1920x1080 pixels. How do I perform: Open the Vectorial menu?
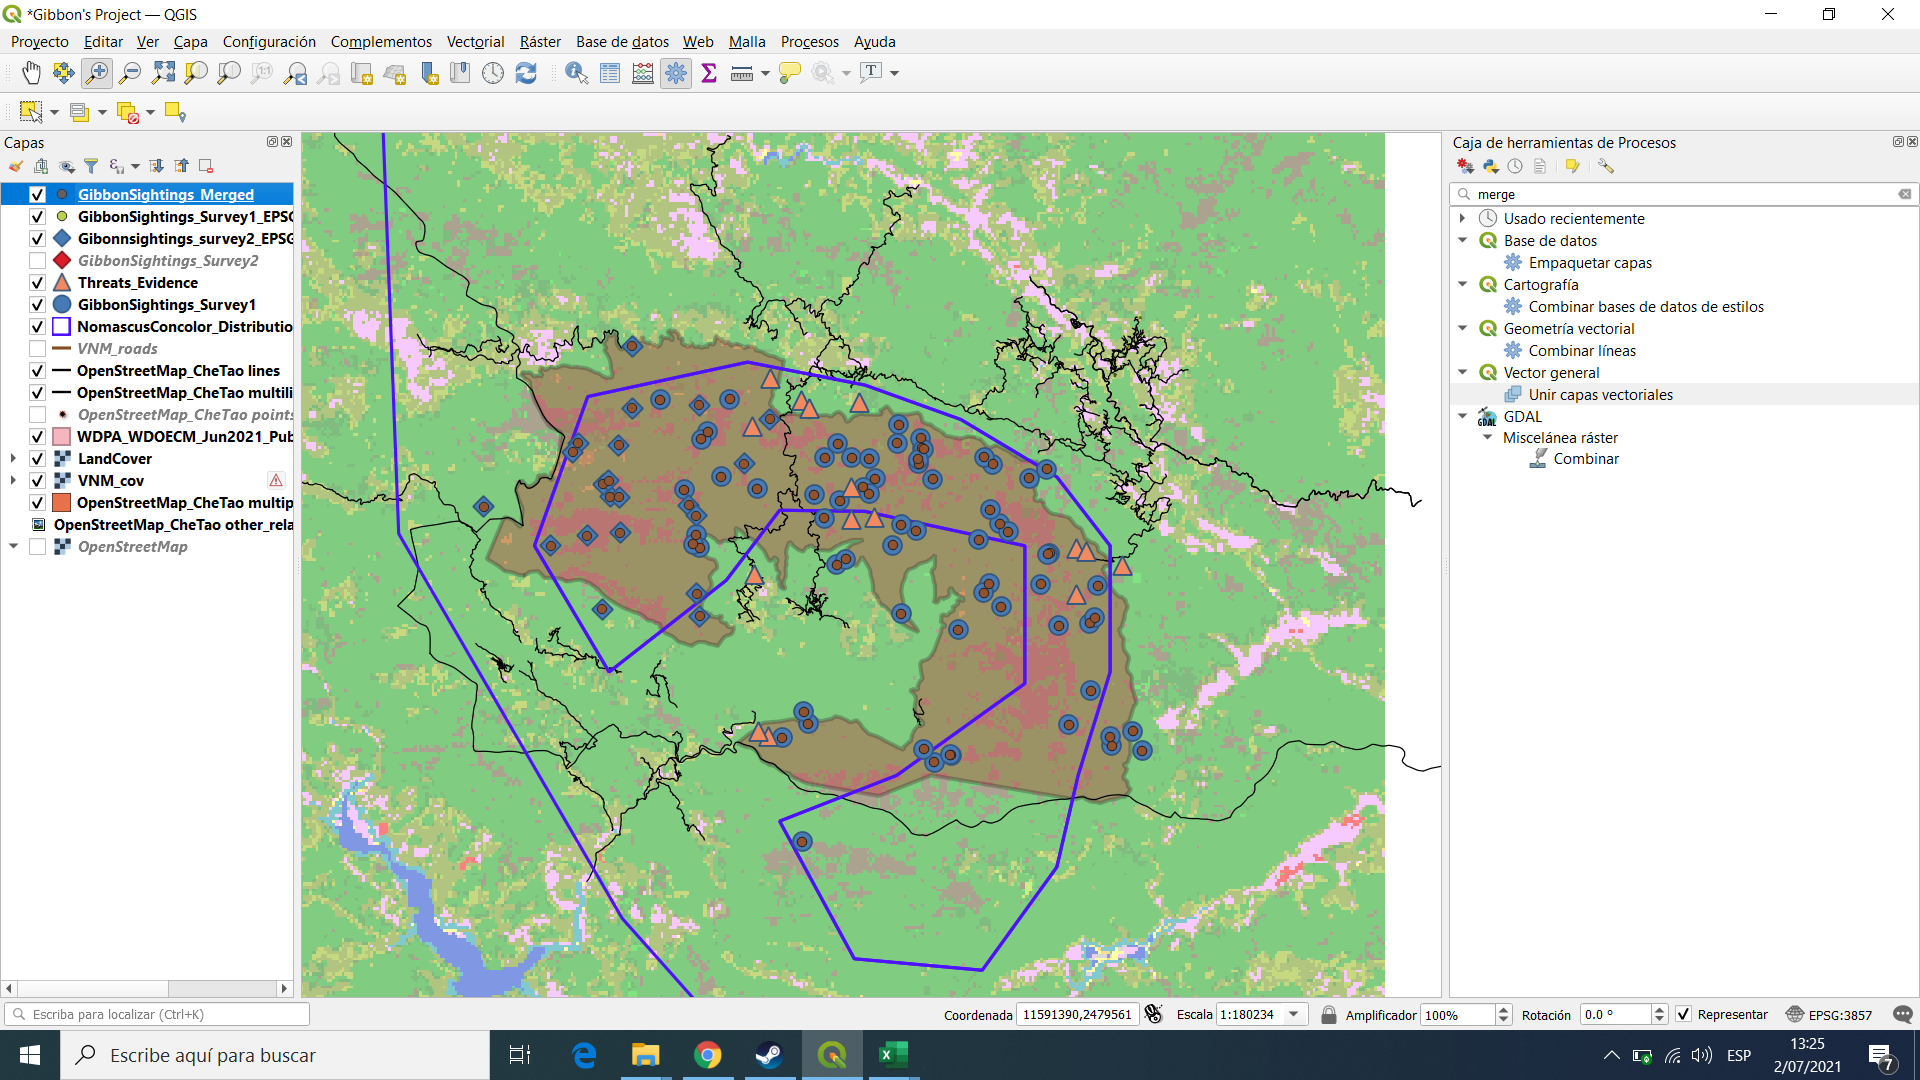[475, 41]
